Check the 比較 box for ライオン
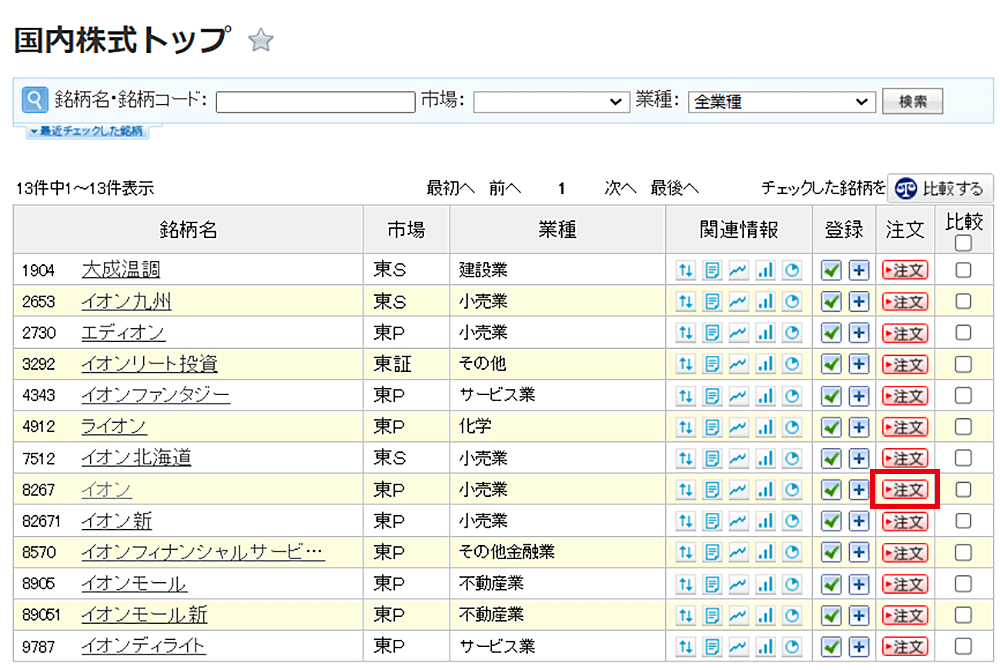Screen dimensions: 1000x670 pyautogui.click(x=964, y=426)
